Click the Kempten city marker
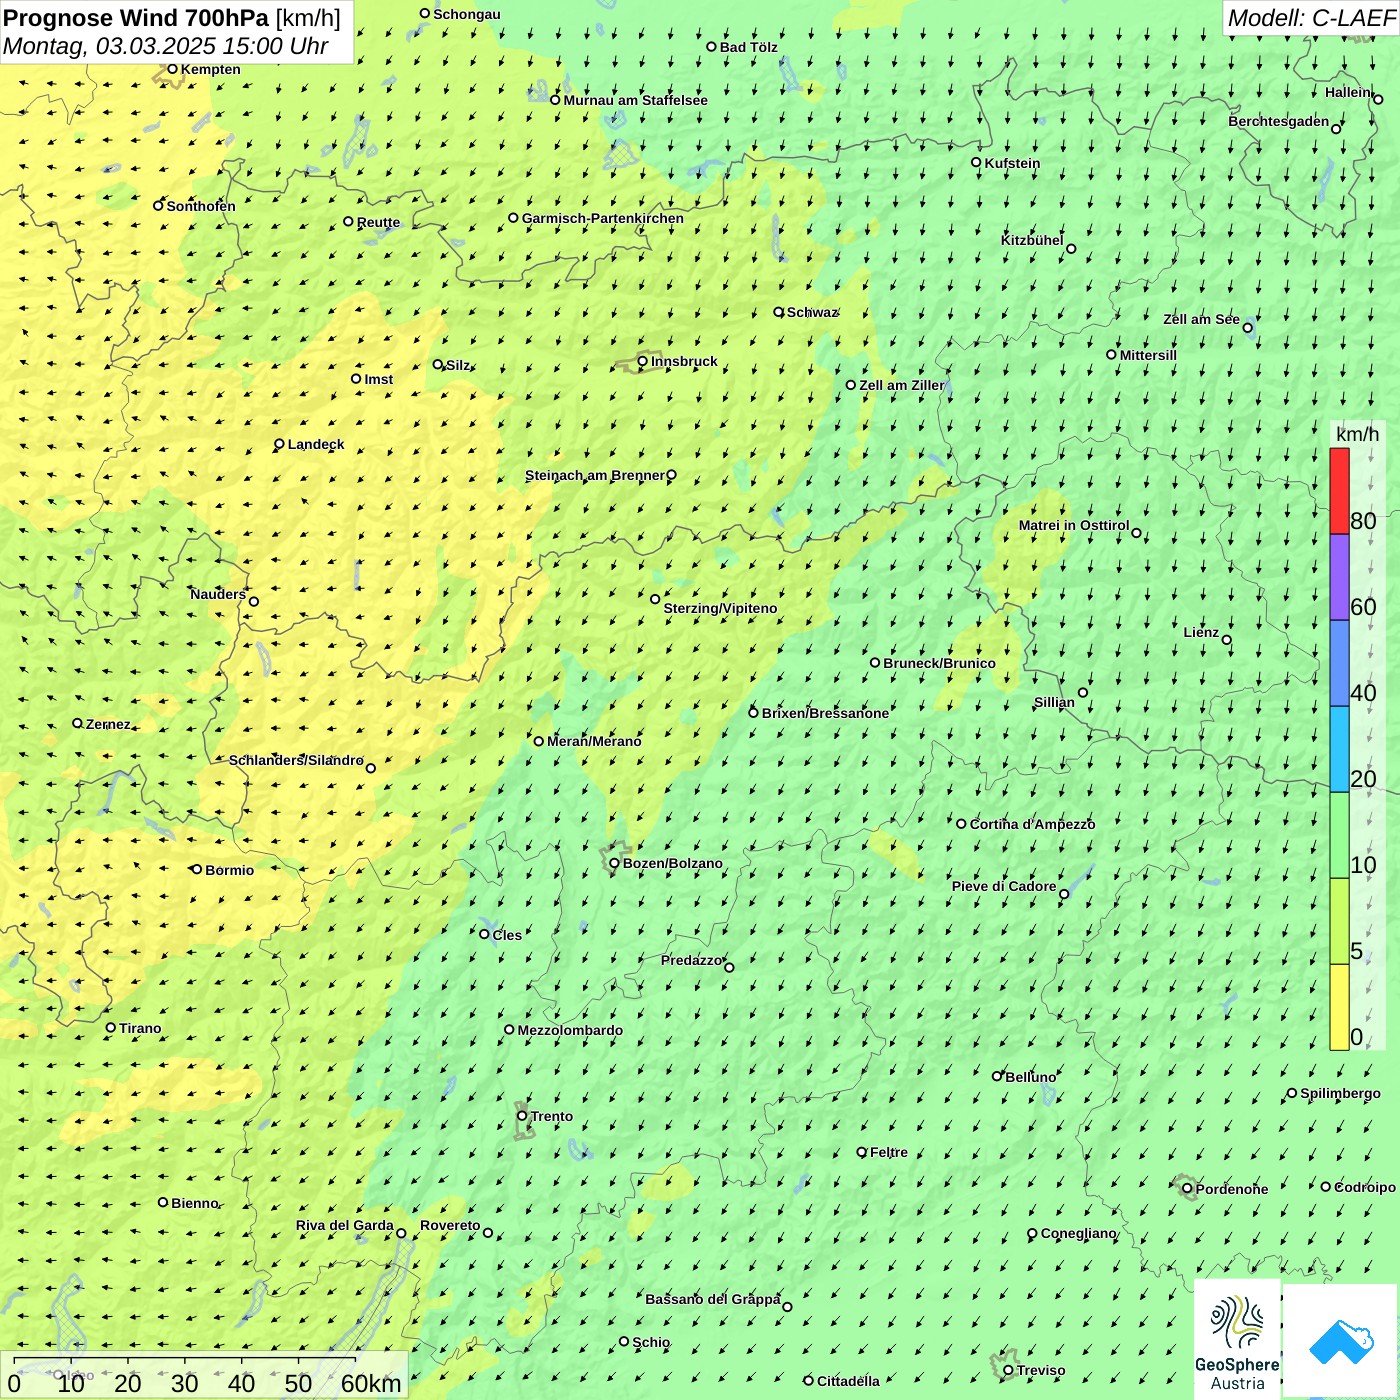The height and width of the screenshot is (1400, 1400). coord(172,69)
